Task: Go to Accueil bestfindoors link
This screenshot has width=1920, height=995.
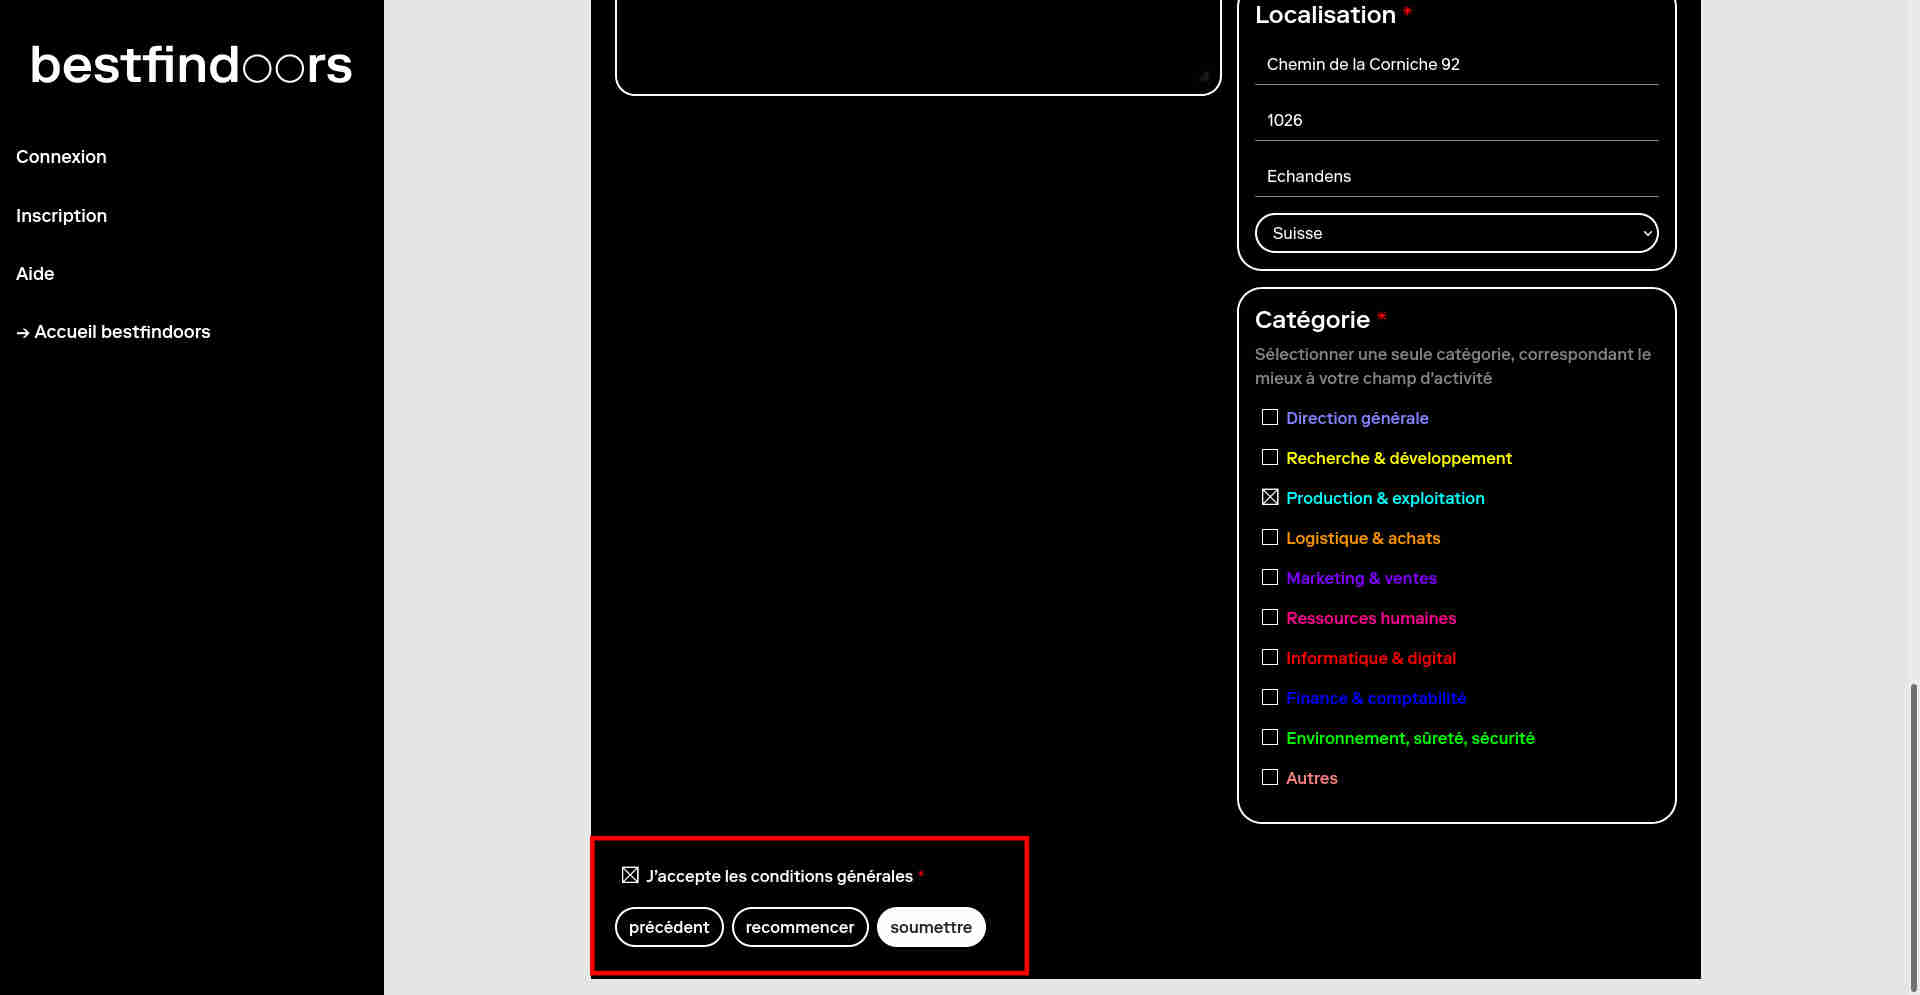Action: click(113, 332)
